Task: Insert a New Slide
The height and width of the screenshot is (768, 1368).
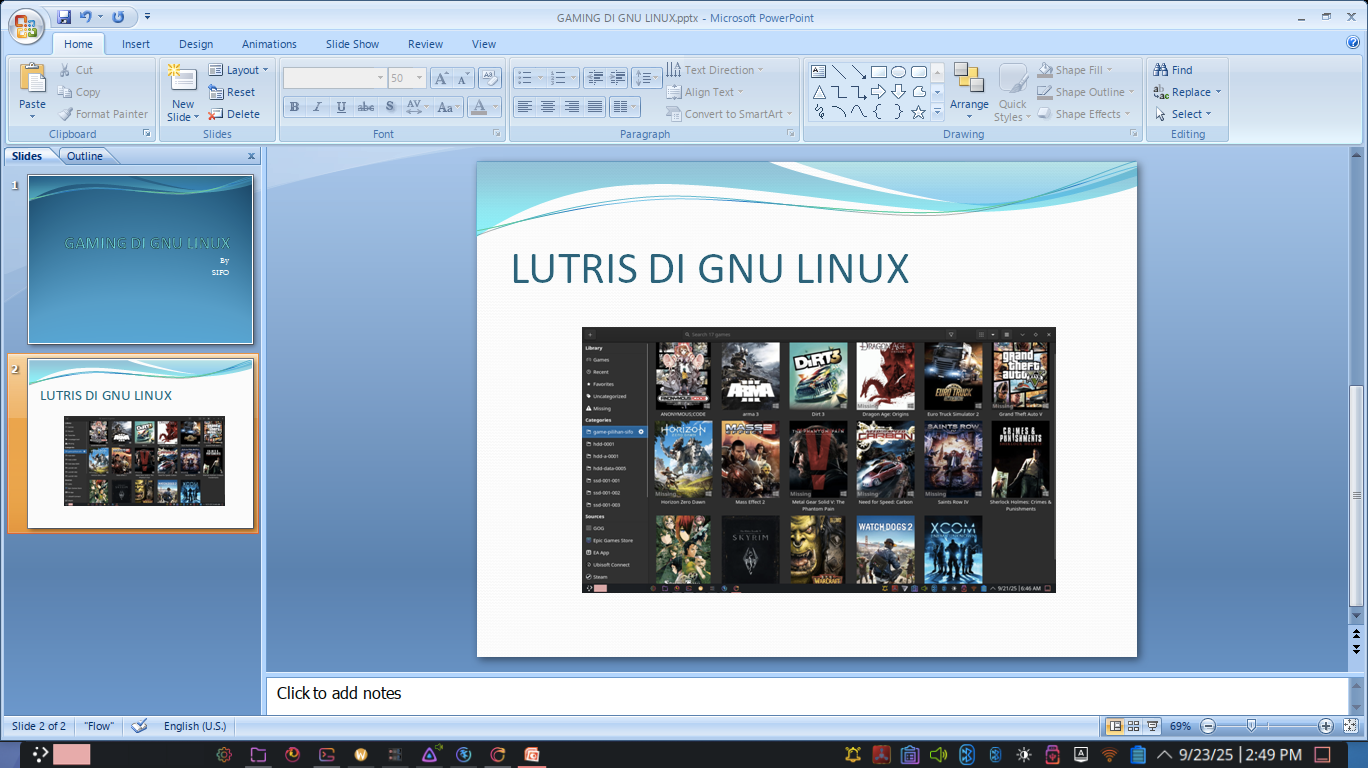Action: [x=183, y=92]
